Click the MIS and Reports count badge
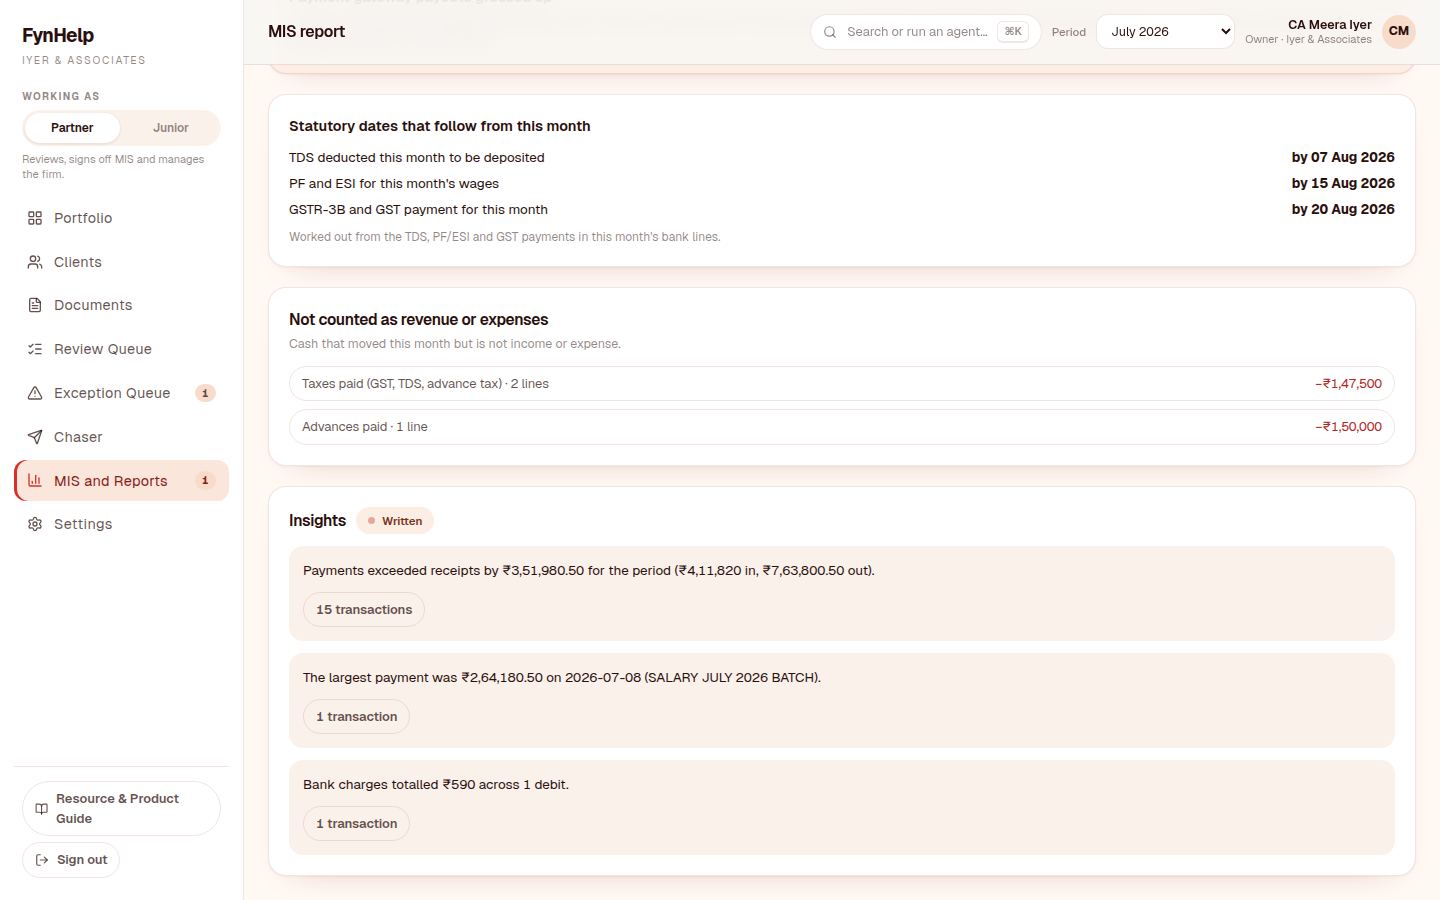The height and width of the screenshot is (900, 1440). coord(205,481)
